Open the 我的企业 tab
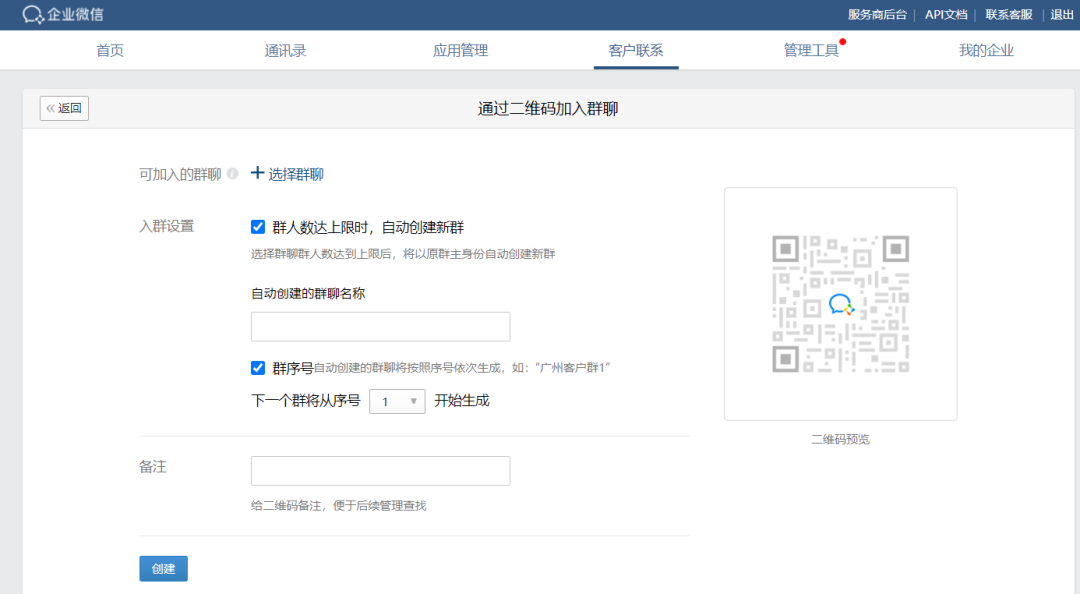The height and width of the screenshot is (594, 1080). point(986,51)
